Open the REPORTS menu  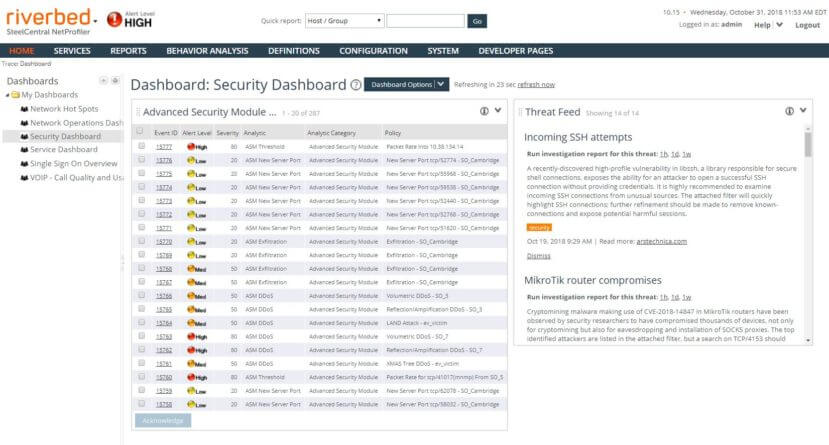[128, 51]
